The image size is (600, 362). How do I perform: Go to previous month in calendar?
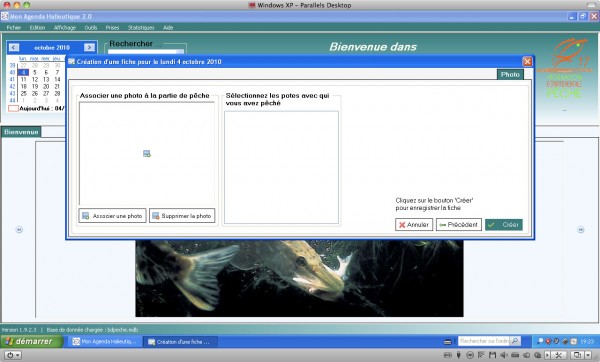(x=14, y=47)
